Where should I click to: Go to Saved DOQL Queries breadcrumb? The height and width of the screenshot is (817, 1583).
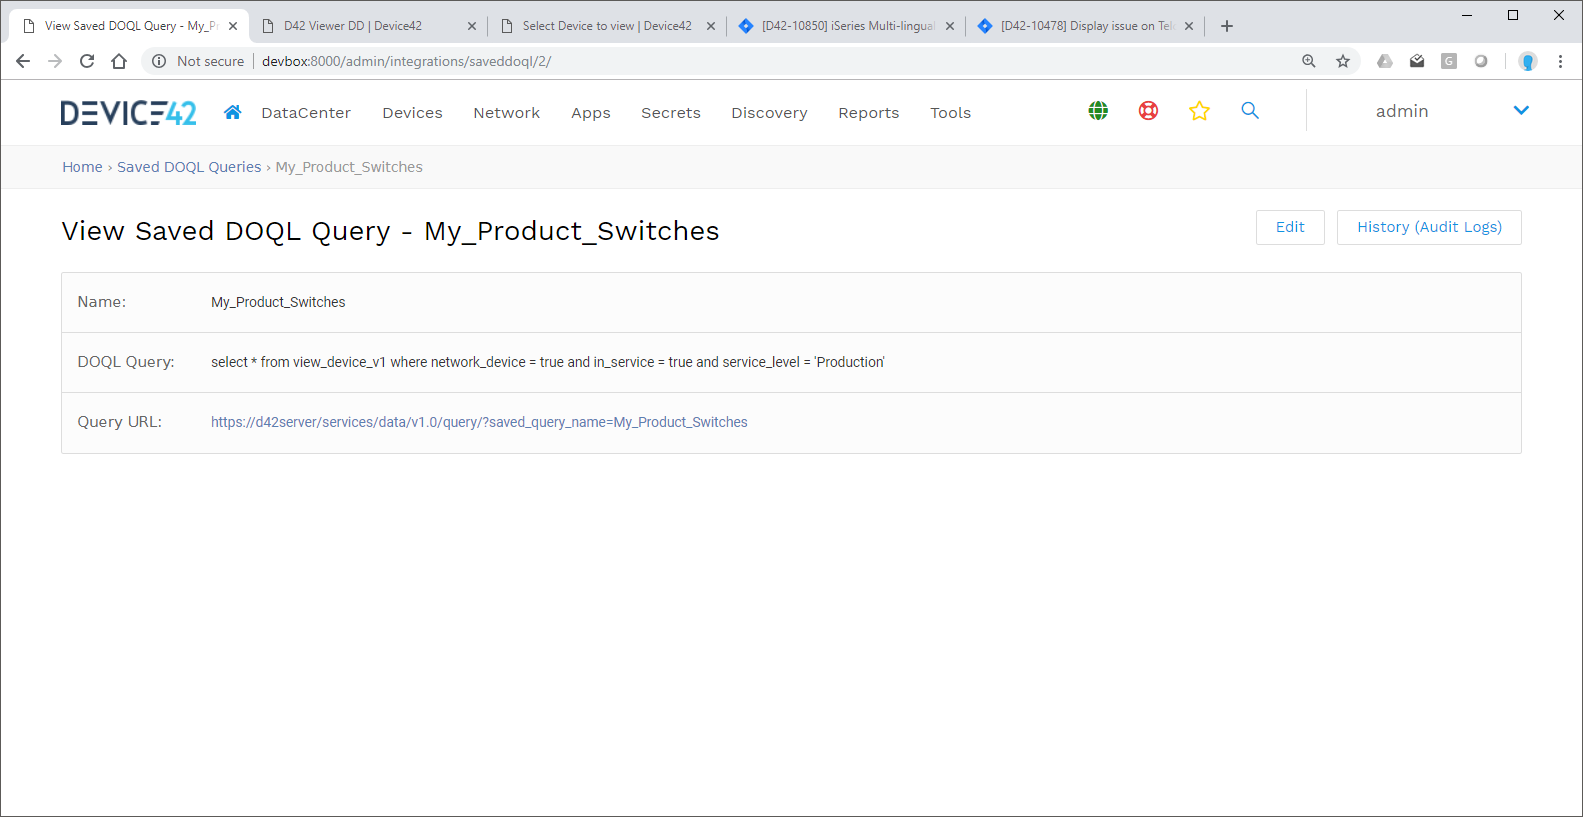click(189, 167)
